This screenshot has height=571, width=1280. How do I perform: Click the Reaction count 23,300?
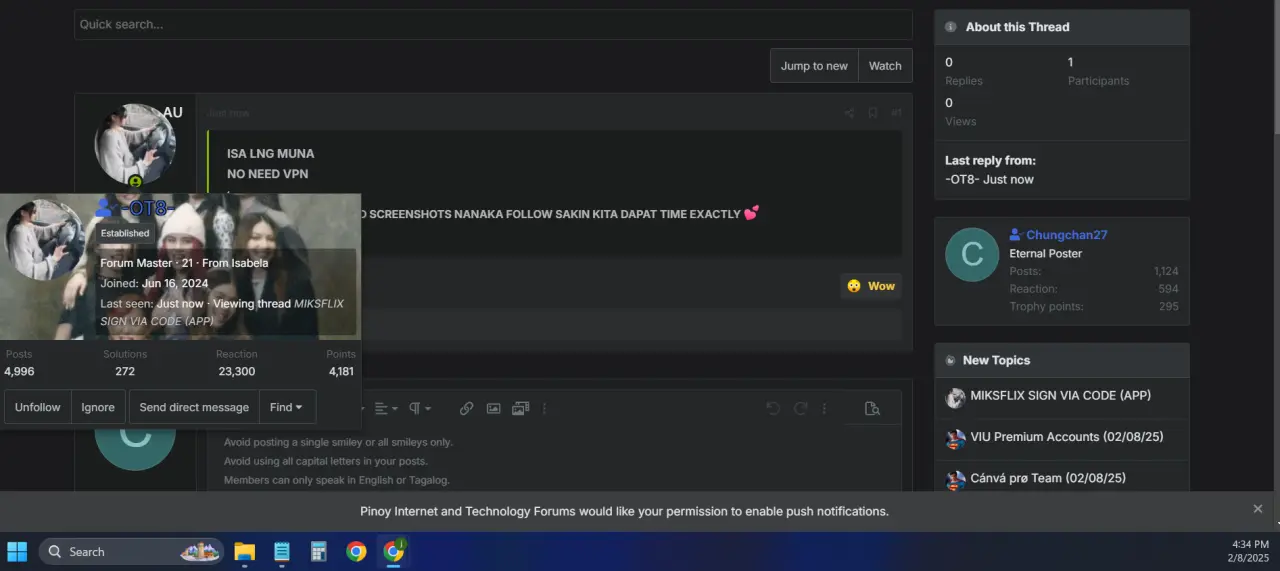tap(236, 371)
